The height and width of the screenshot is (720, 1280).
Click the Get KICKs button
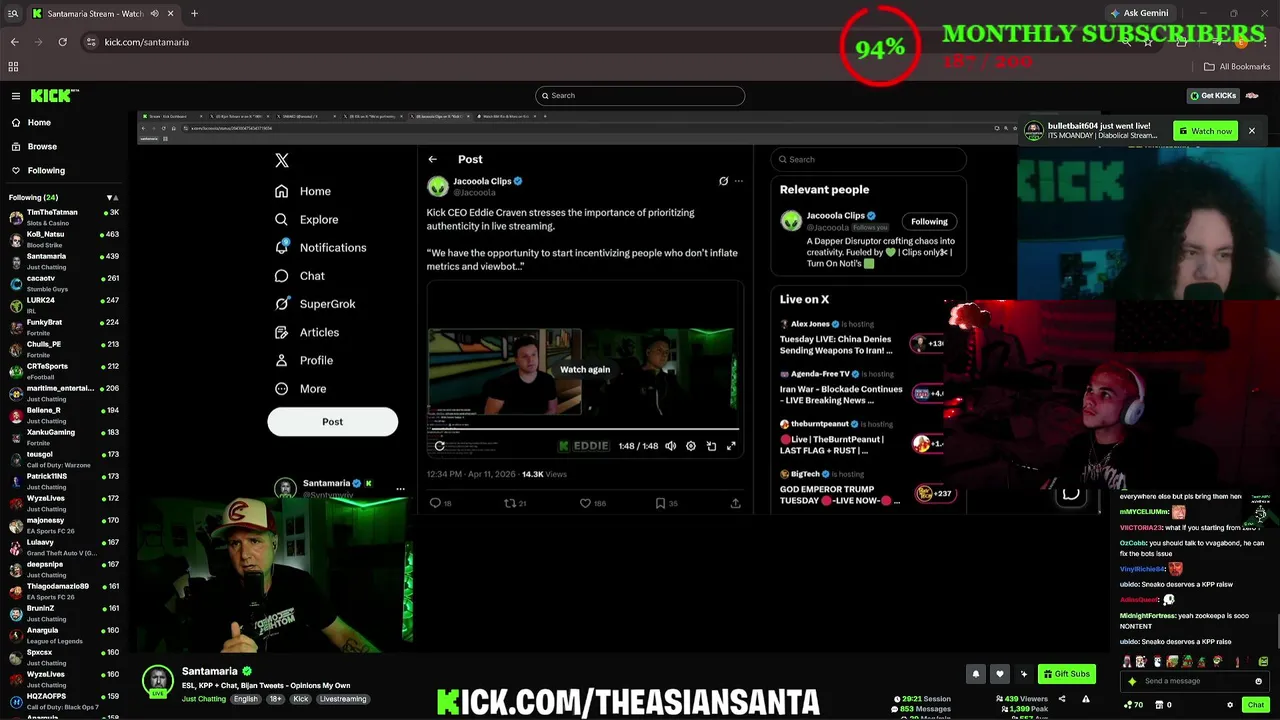coord(1213,96)
